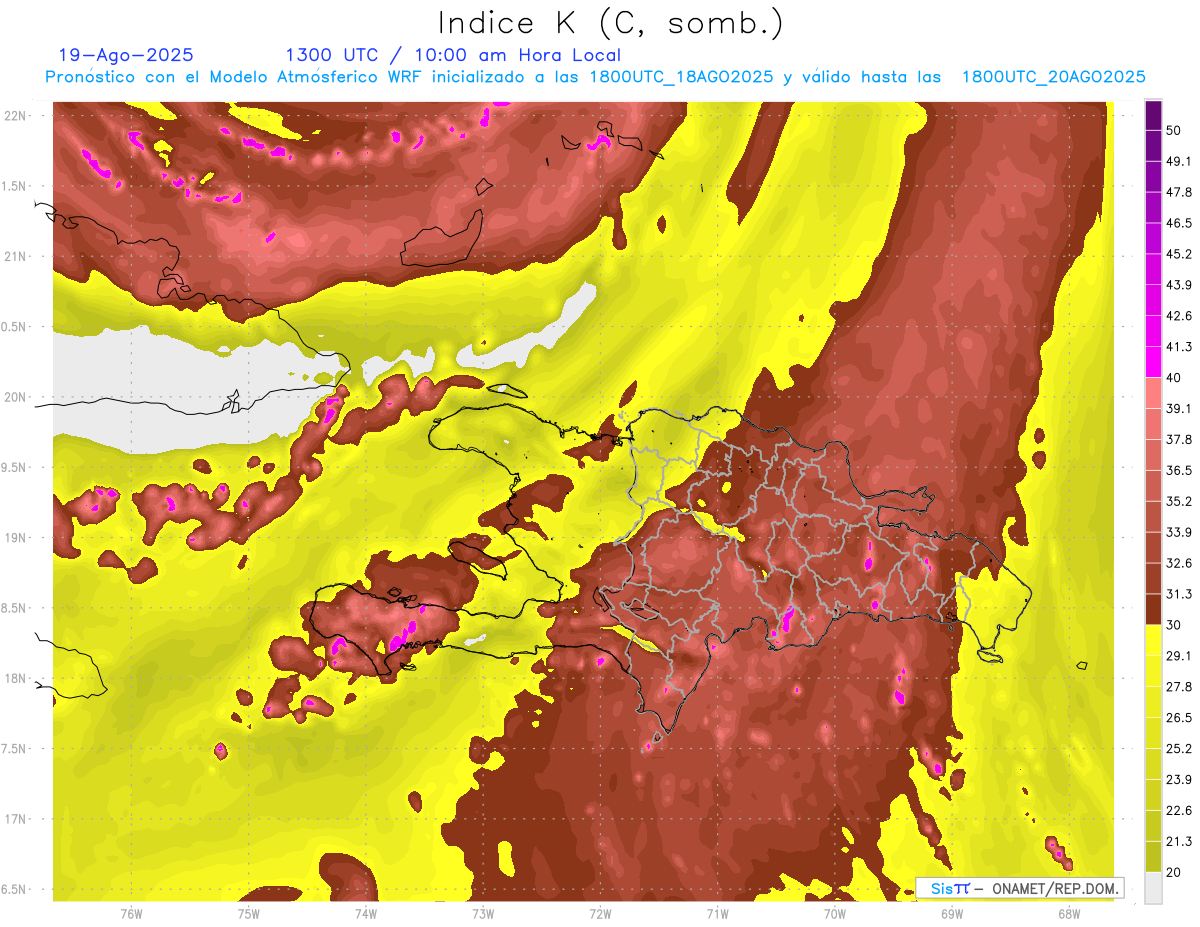
Task: Click the 69W longitude label
Action: 951,913
